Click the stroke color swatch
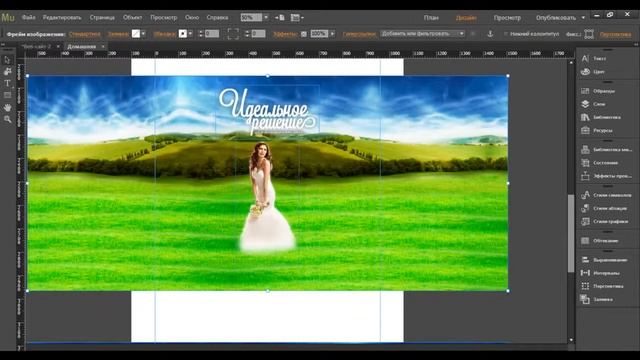The width and height of the screenshot is (640, 360). (183, 34)
